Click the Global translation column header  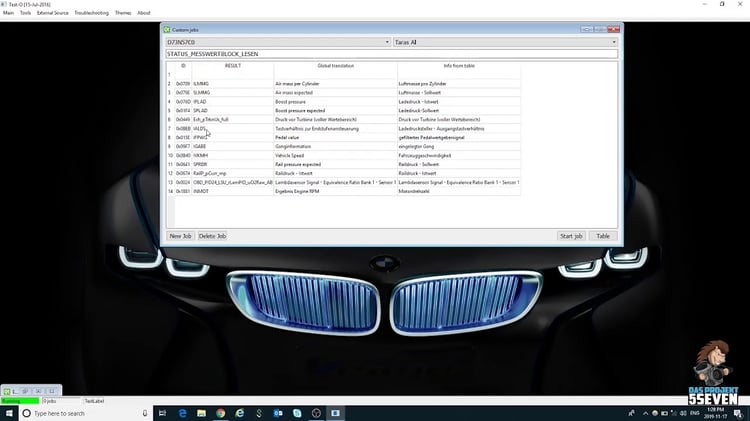pos(335,66)
